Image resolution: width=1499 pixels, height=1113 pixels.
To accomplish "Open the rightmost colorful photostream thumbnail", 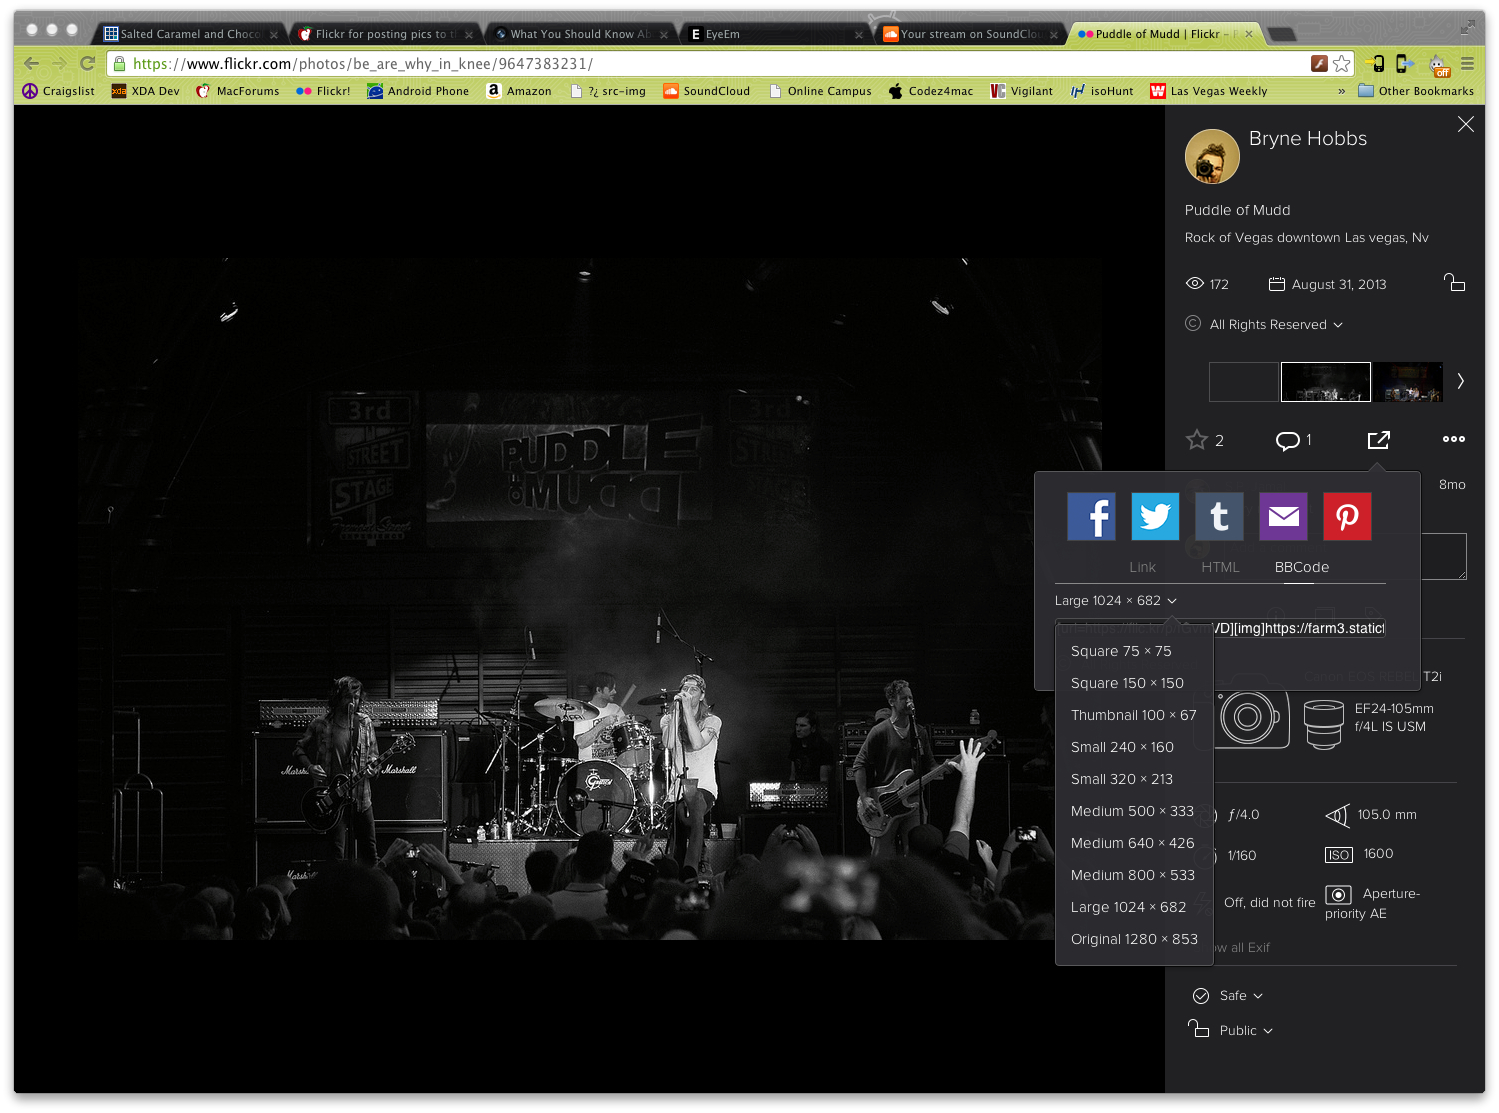I will (x=1408, y=382).
